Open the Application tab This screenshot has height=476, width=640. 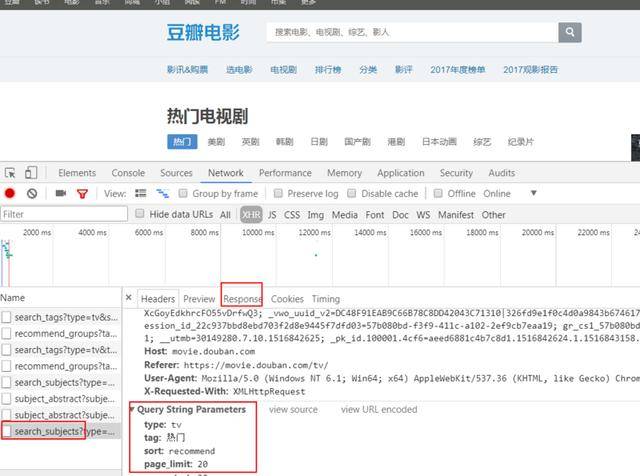[x=401, y=173]
